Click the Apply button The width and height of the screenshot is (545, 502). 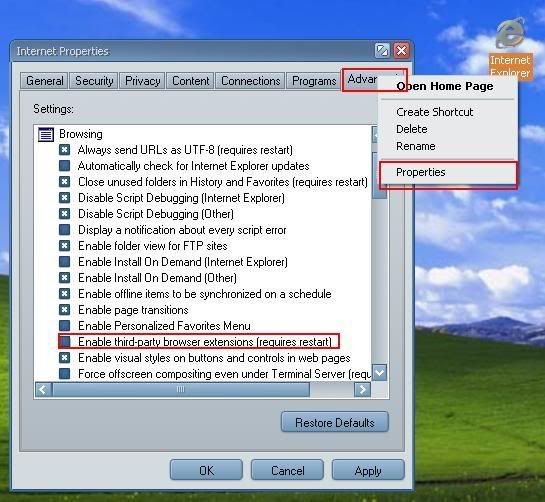pyautogui.click(x=368, y=470)
